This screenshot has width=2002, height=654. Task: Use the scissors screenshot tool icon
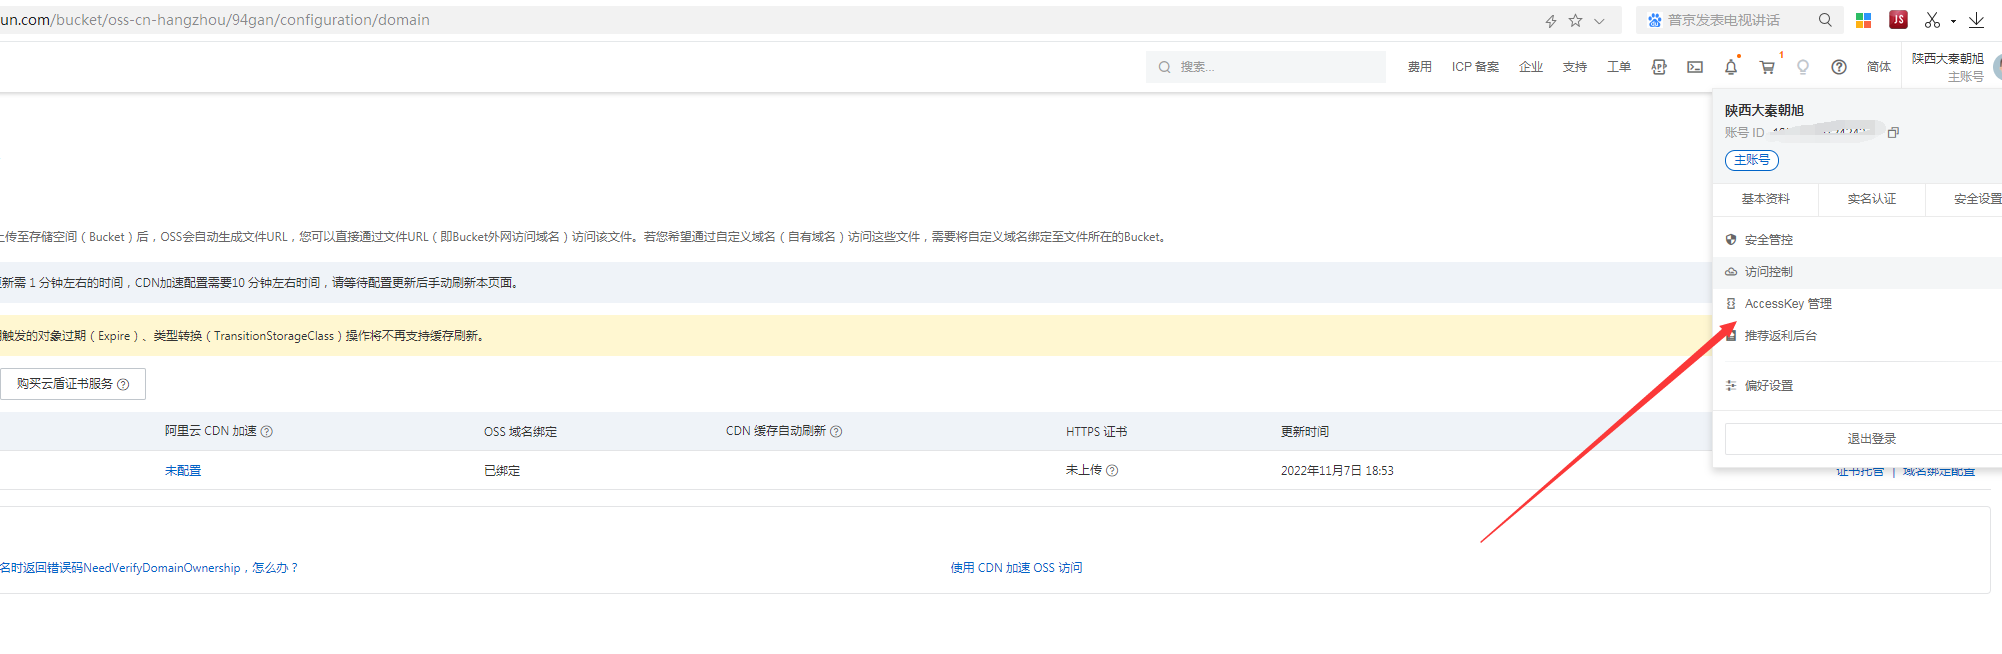1932,20
